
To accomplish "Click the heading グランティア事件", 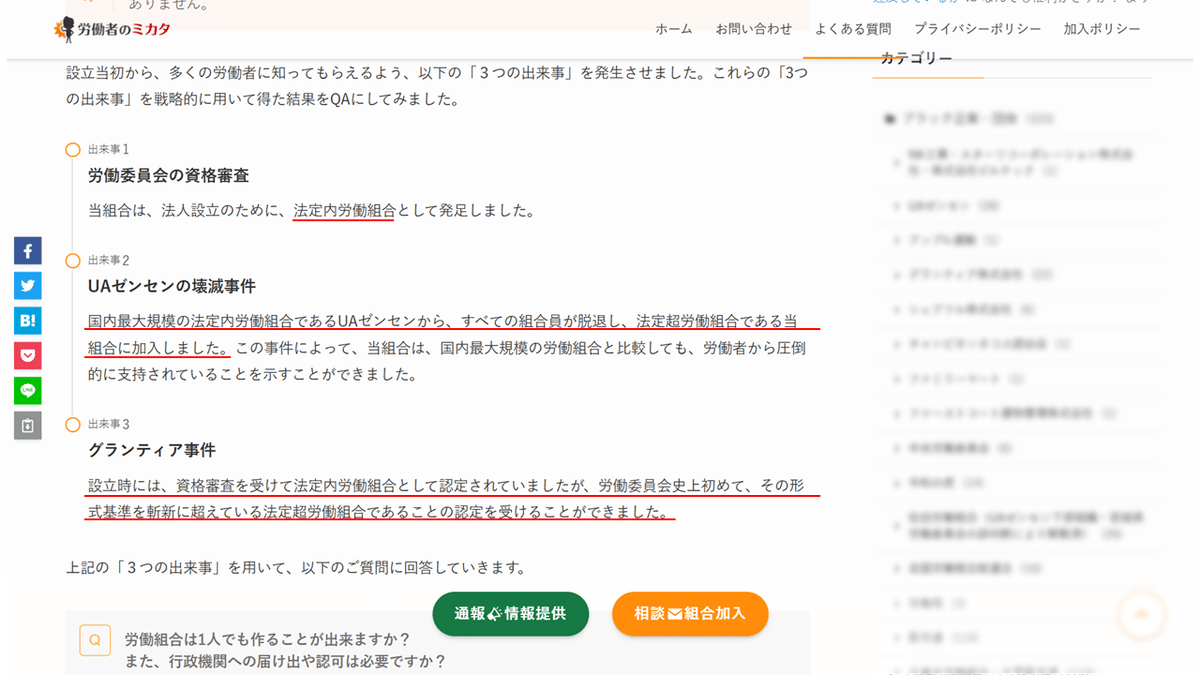I will [152, 450].
